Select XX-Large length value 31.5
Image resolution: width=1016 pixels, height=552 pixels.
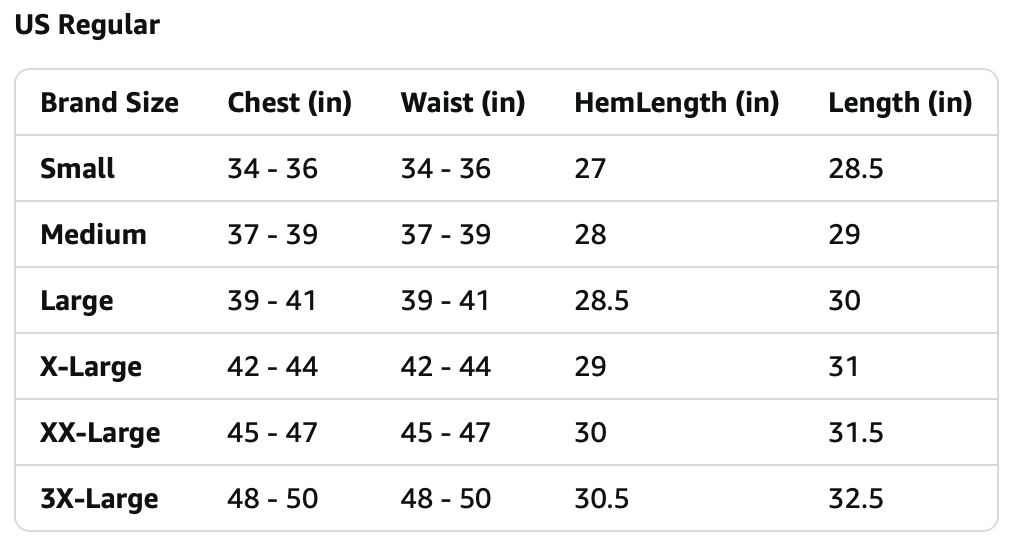[x=855, y=433]
